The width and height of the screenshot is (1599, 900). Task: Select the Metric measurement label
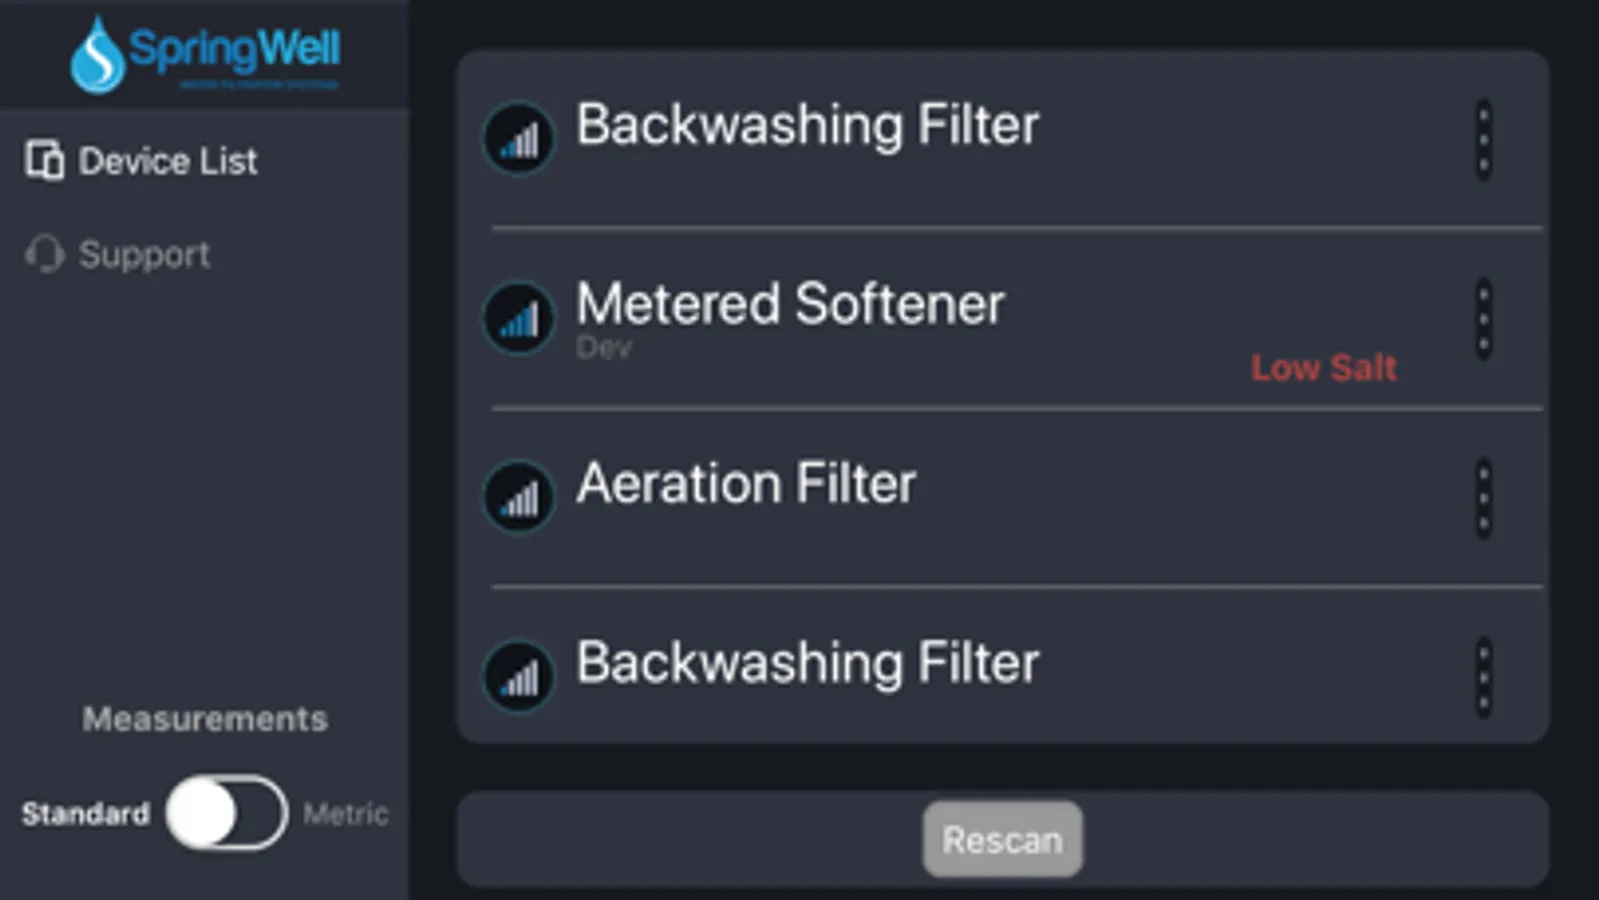click(x=345, y=814)
